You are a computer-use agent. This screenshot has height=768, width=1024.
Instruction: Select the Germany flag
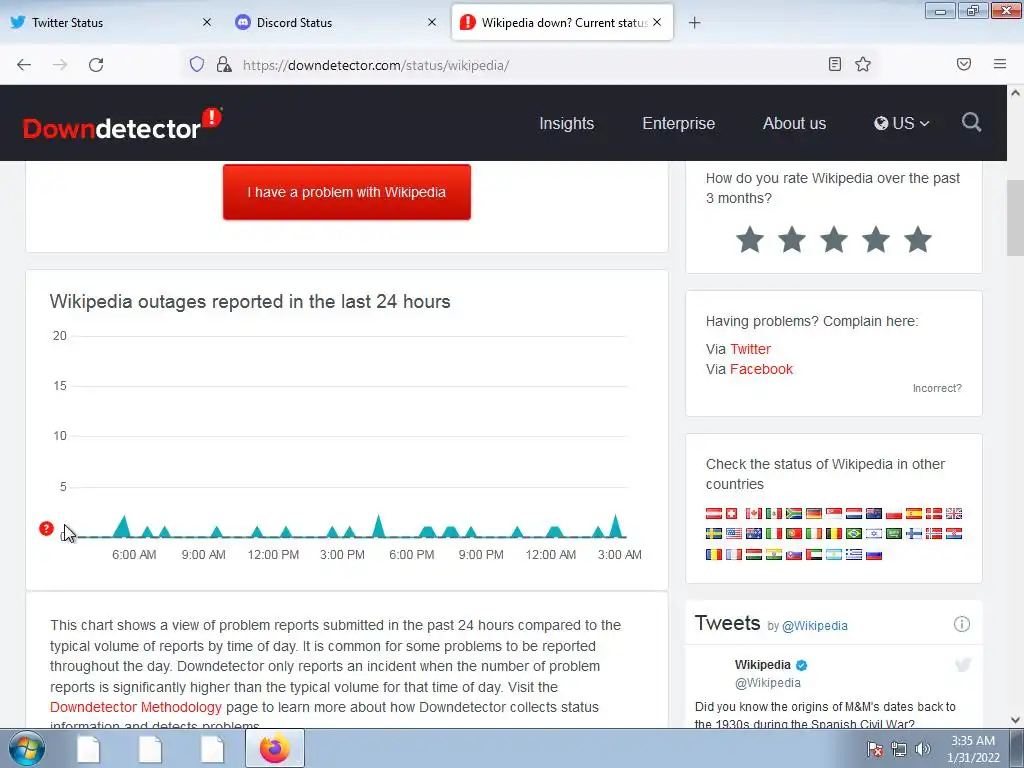(814, 513)
